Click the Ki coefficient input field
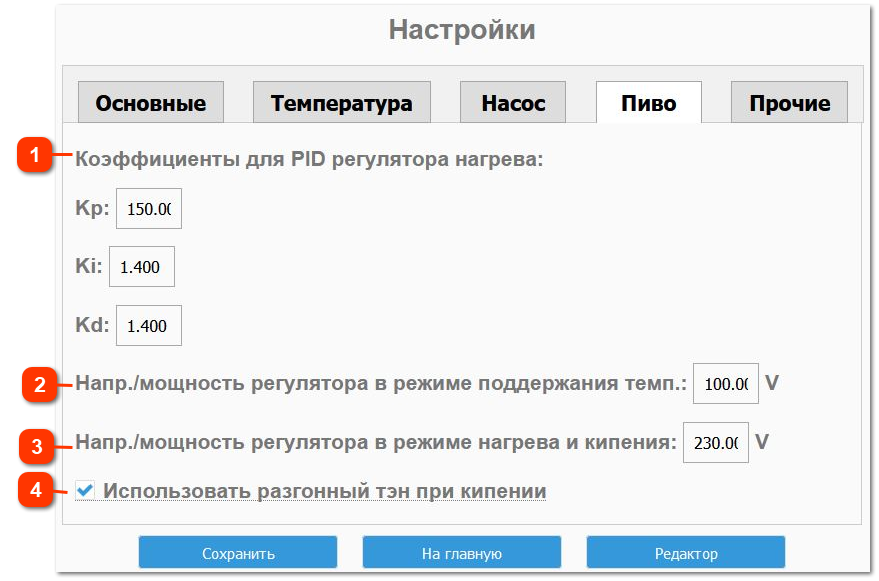The image size is (879, 581). [142, 267]
